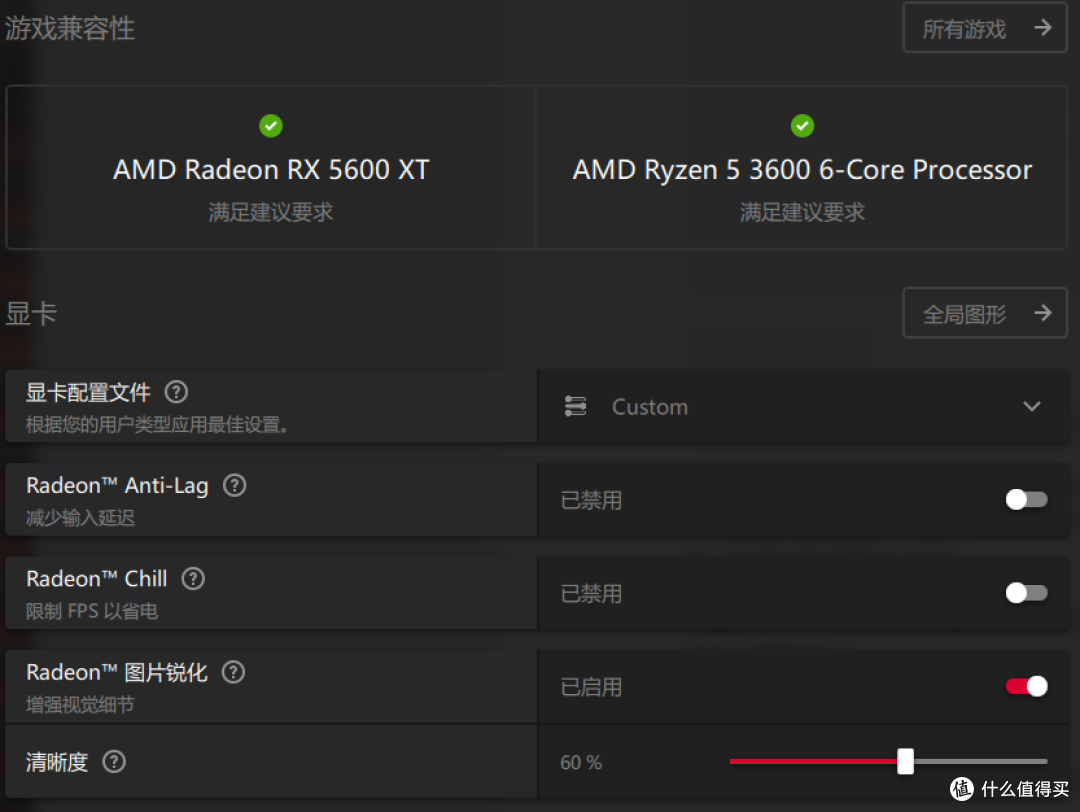Open the Custom graphics profile dropdown
This screenshot has height=812, width=1080.
802,406
